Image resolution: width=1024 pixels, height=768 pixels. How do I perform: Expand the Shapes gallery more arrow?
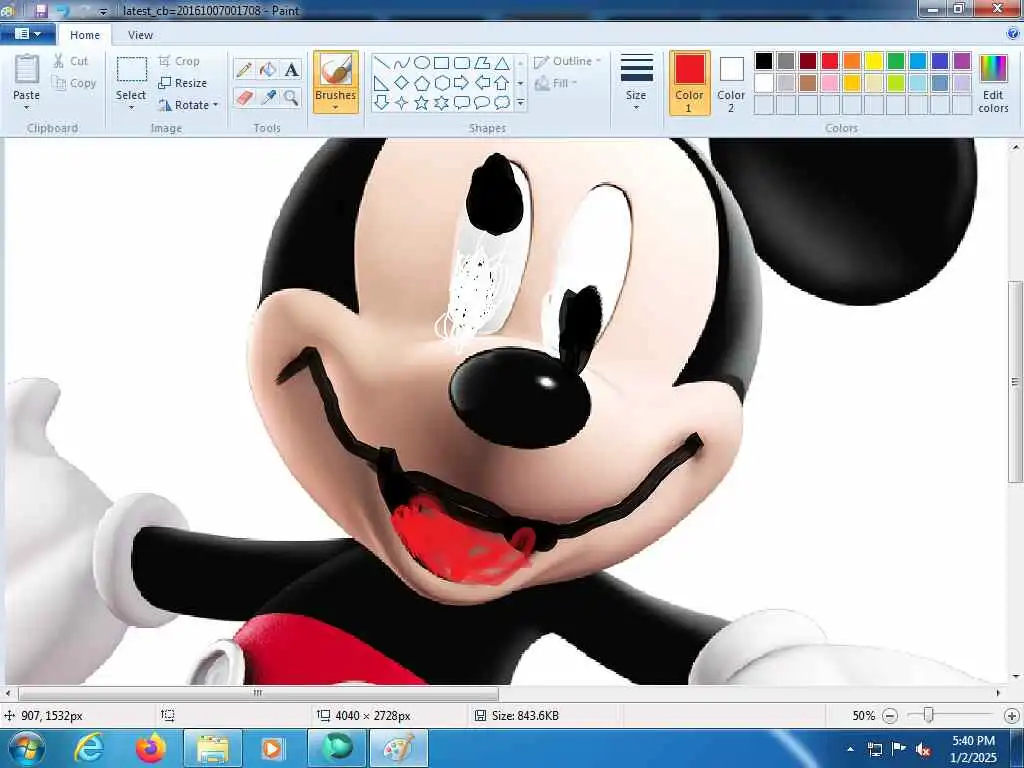[x=520, y=103]
